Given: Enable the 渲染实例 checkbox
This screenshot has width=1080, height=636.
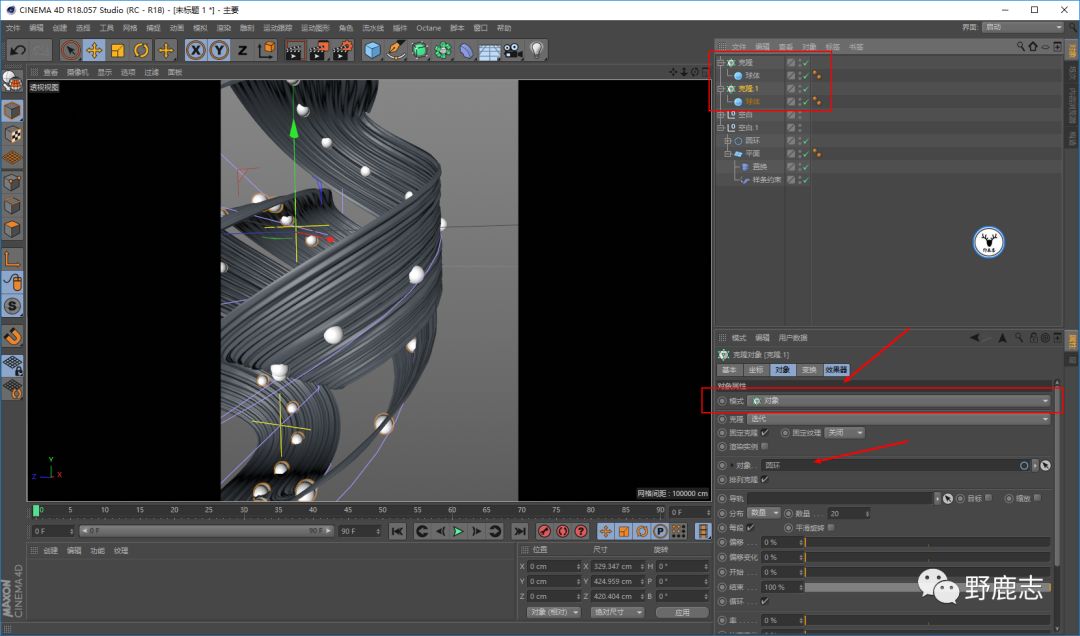Looking at the screenshot, I should [x=765, y=446].
